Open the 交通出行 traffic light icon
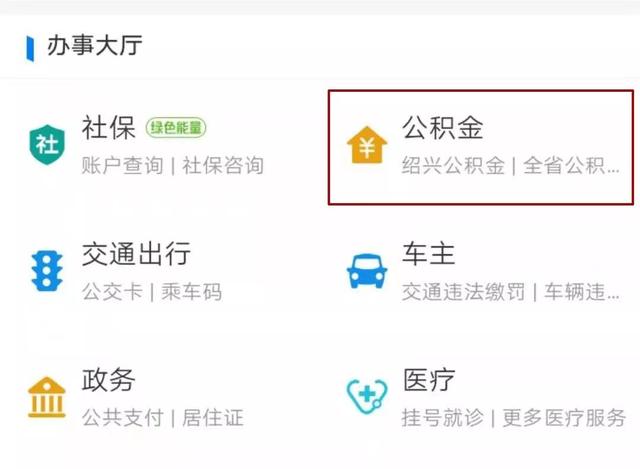 (x=47, y=271)
